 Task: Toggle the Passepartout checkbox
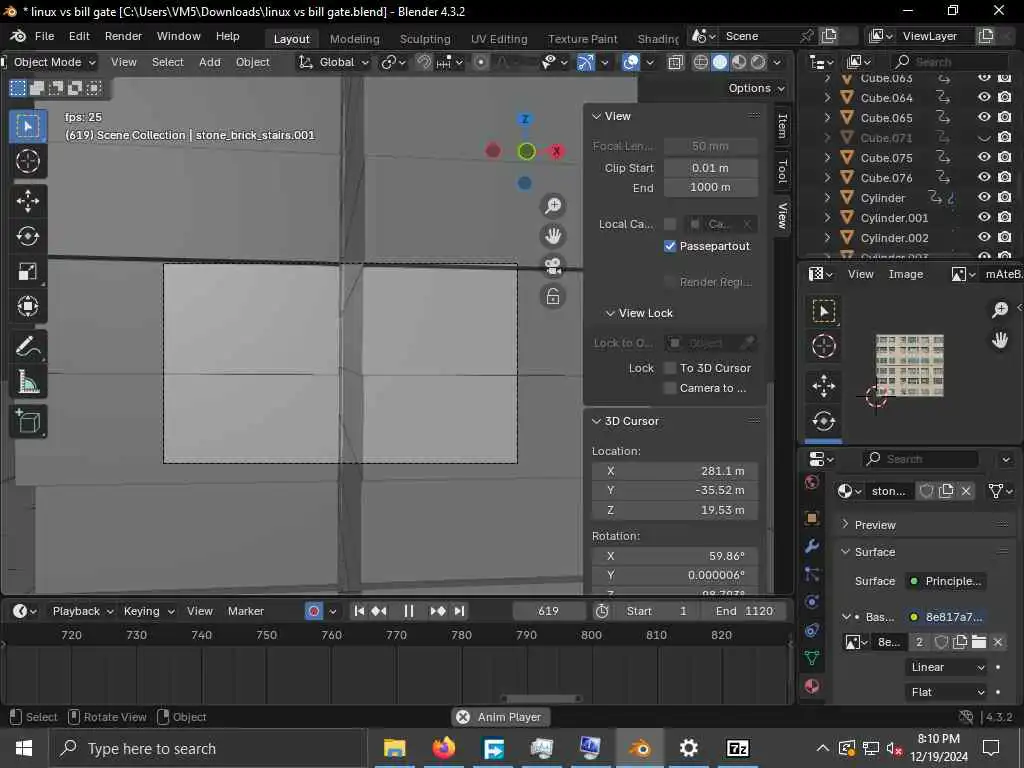click(669, 246)
